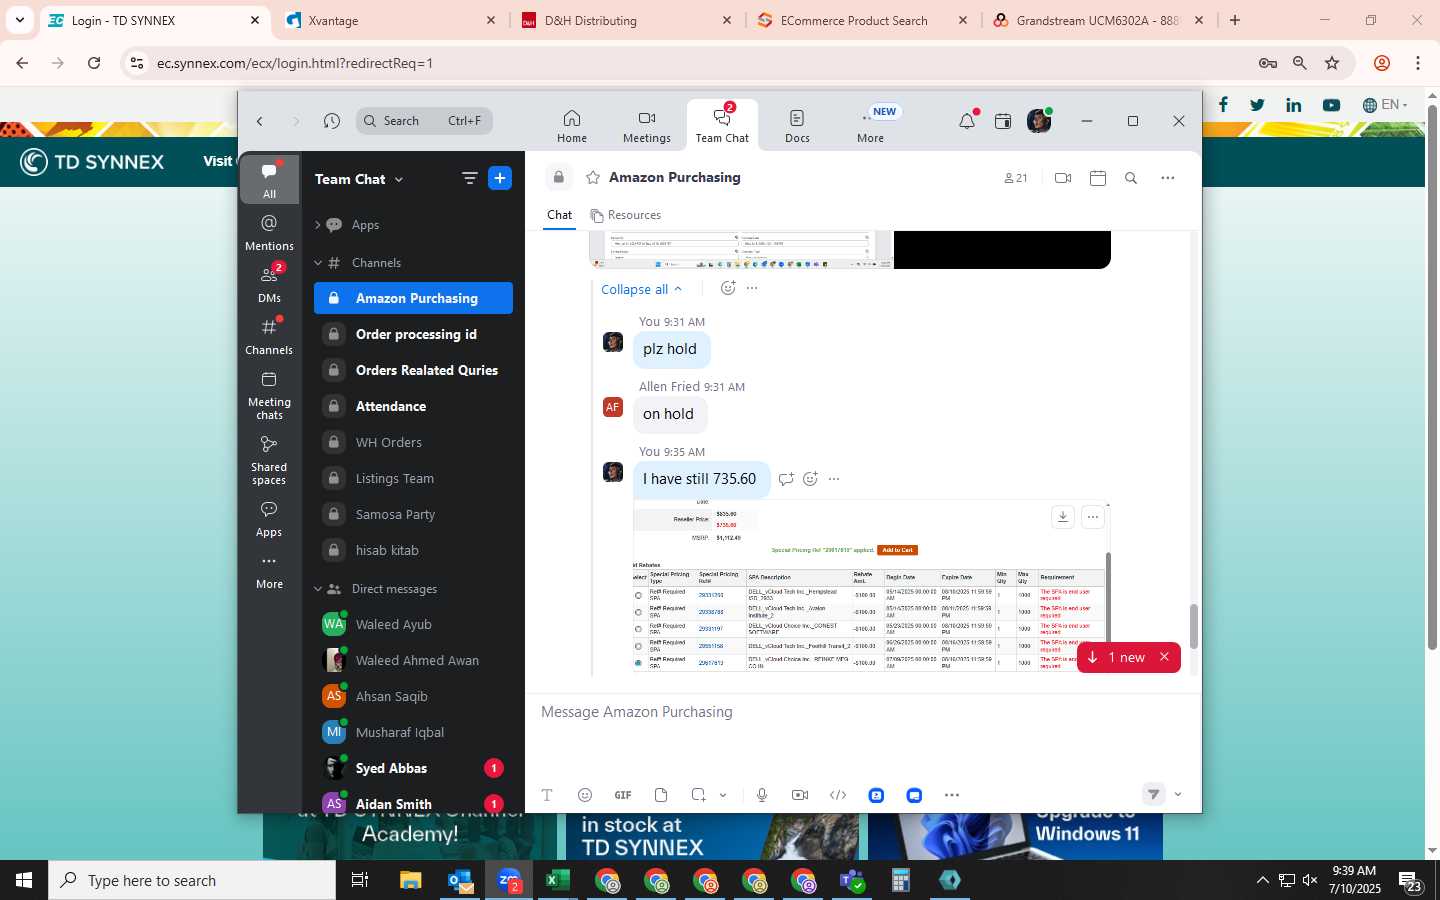Open WH Orders channel
This screenshot has height=900, width=1440.
413,442
